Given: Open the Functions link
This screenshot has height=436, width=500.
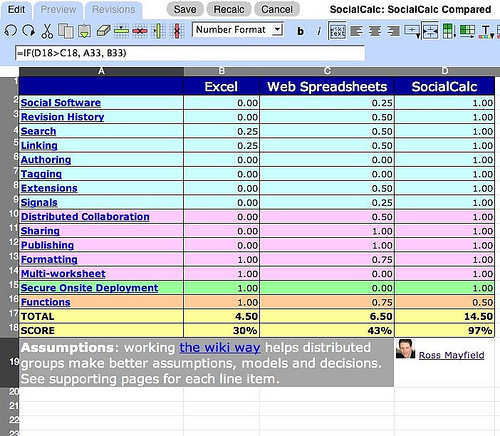Looking at the screenshot, I should [x=45, y=302].
